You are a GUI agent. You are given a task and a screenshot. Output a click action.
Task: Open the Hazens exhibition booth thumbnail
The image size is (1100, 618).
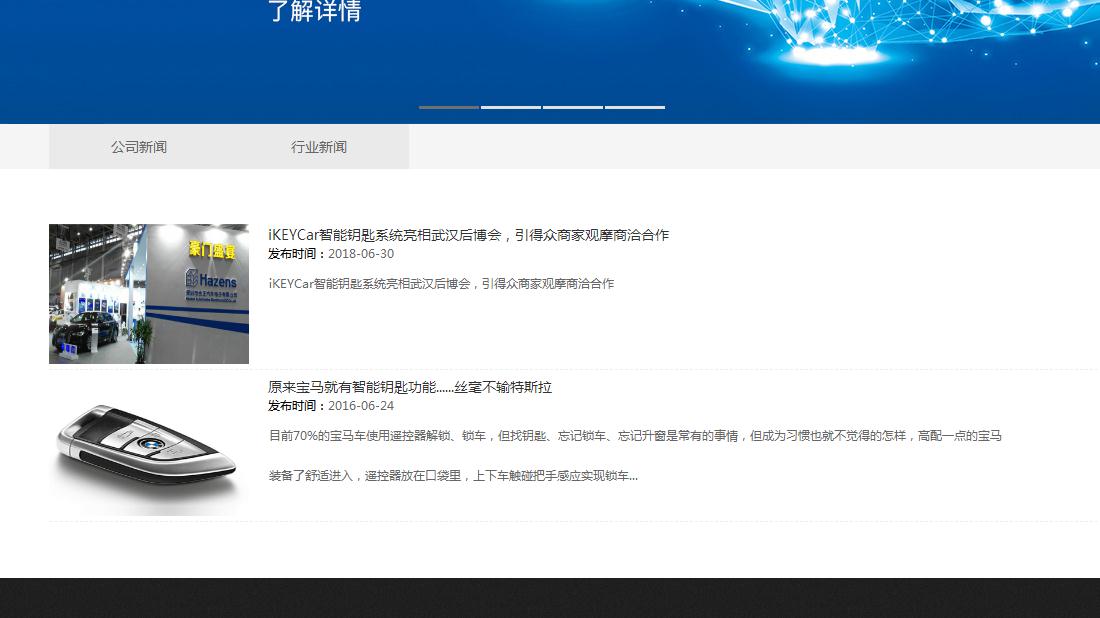click(149, 294)
